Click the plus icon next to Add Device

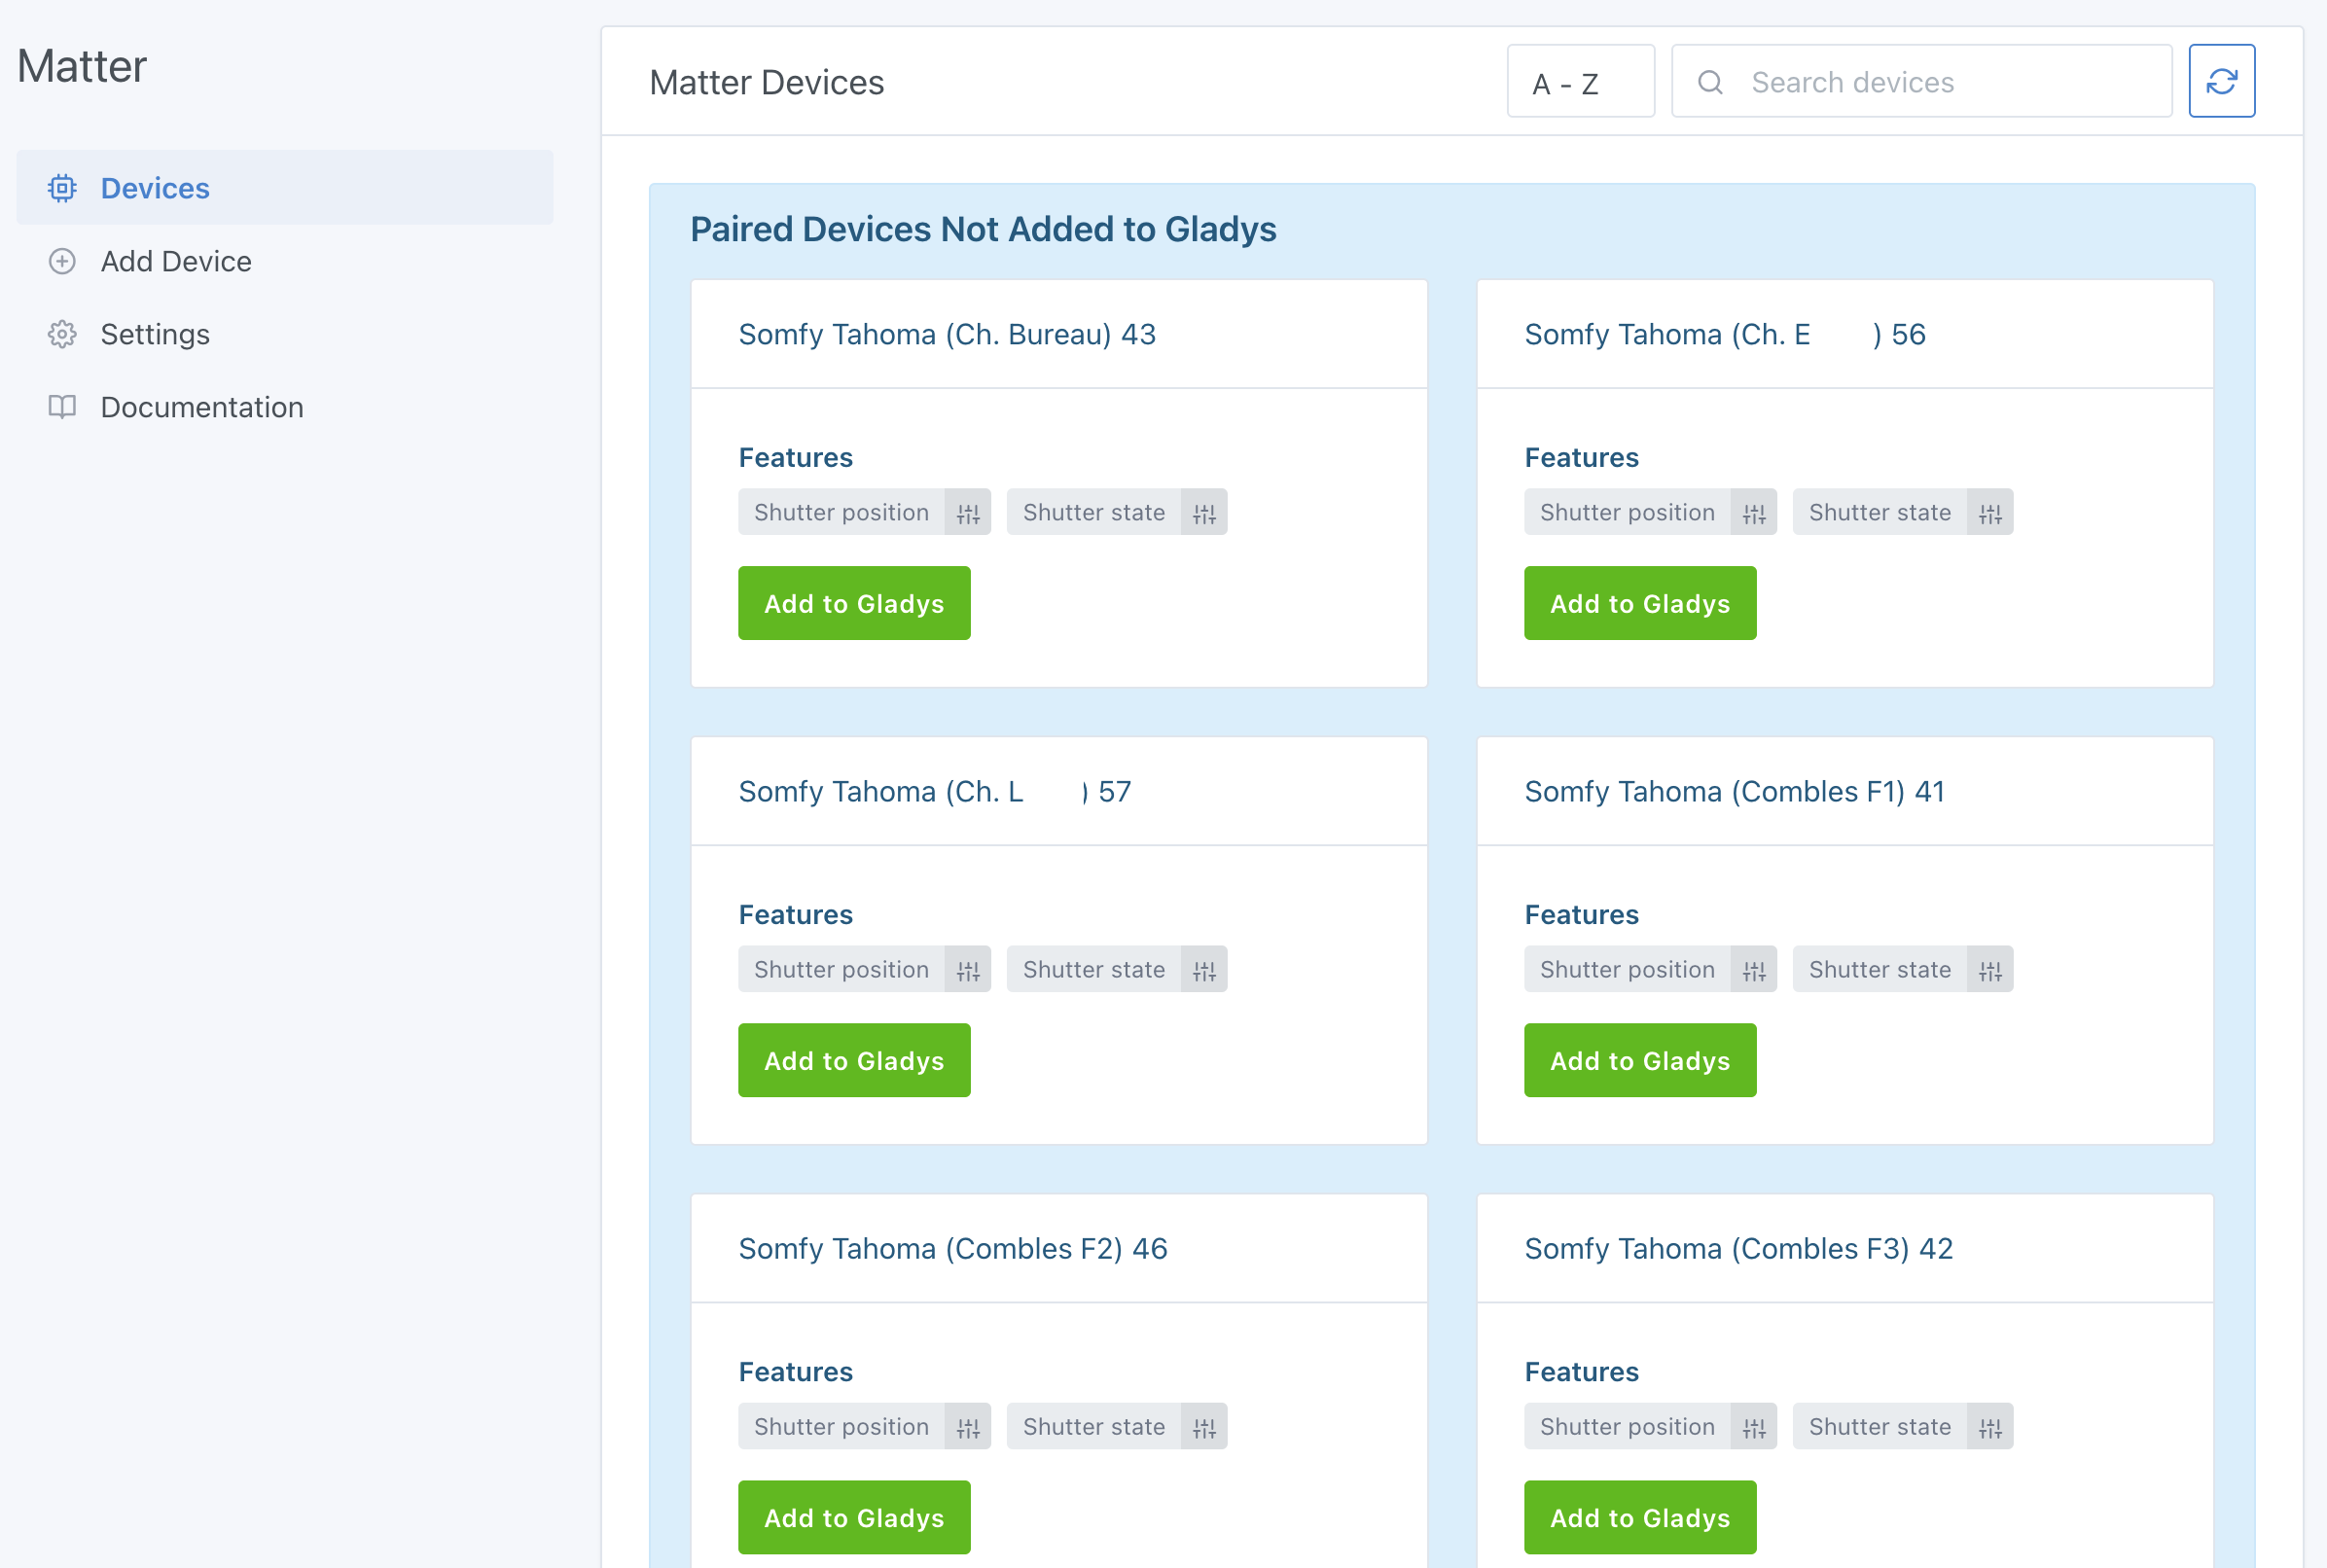point(62,261)
